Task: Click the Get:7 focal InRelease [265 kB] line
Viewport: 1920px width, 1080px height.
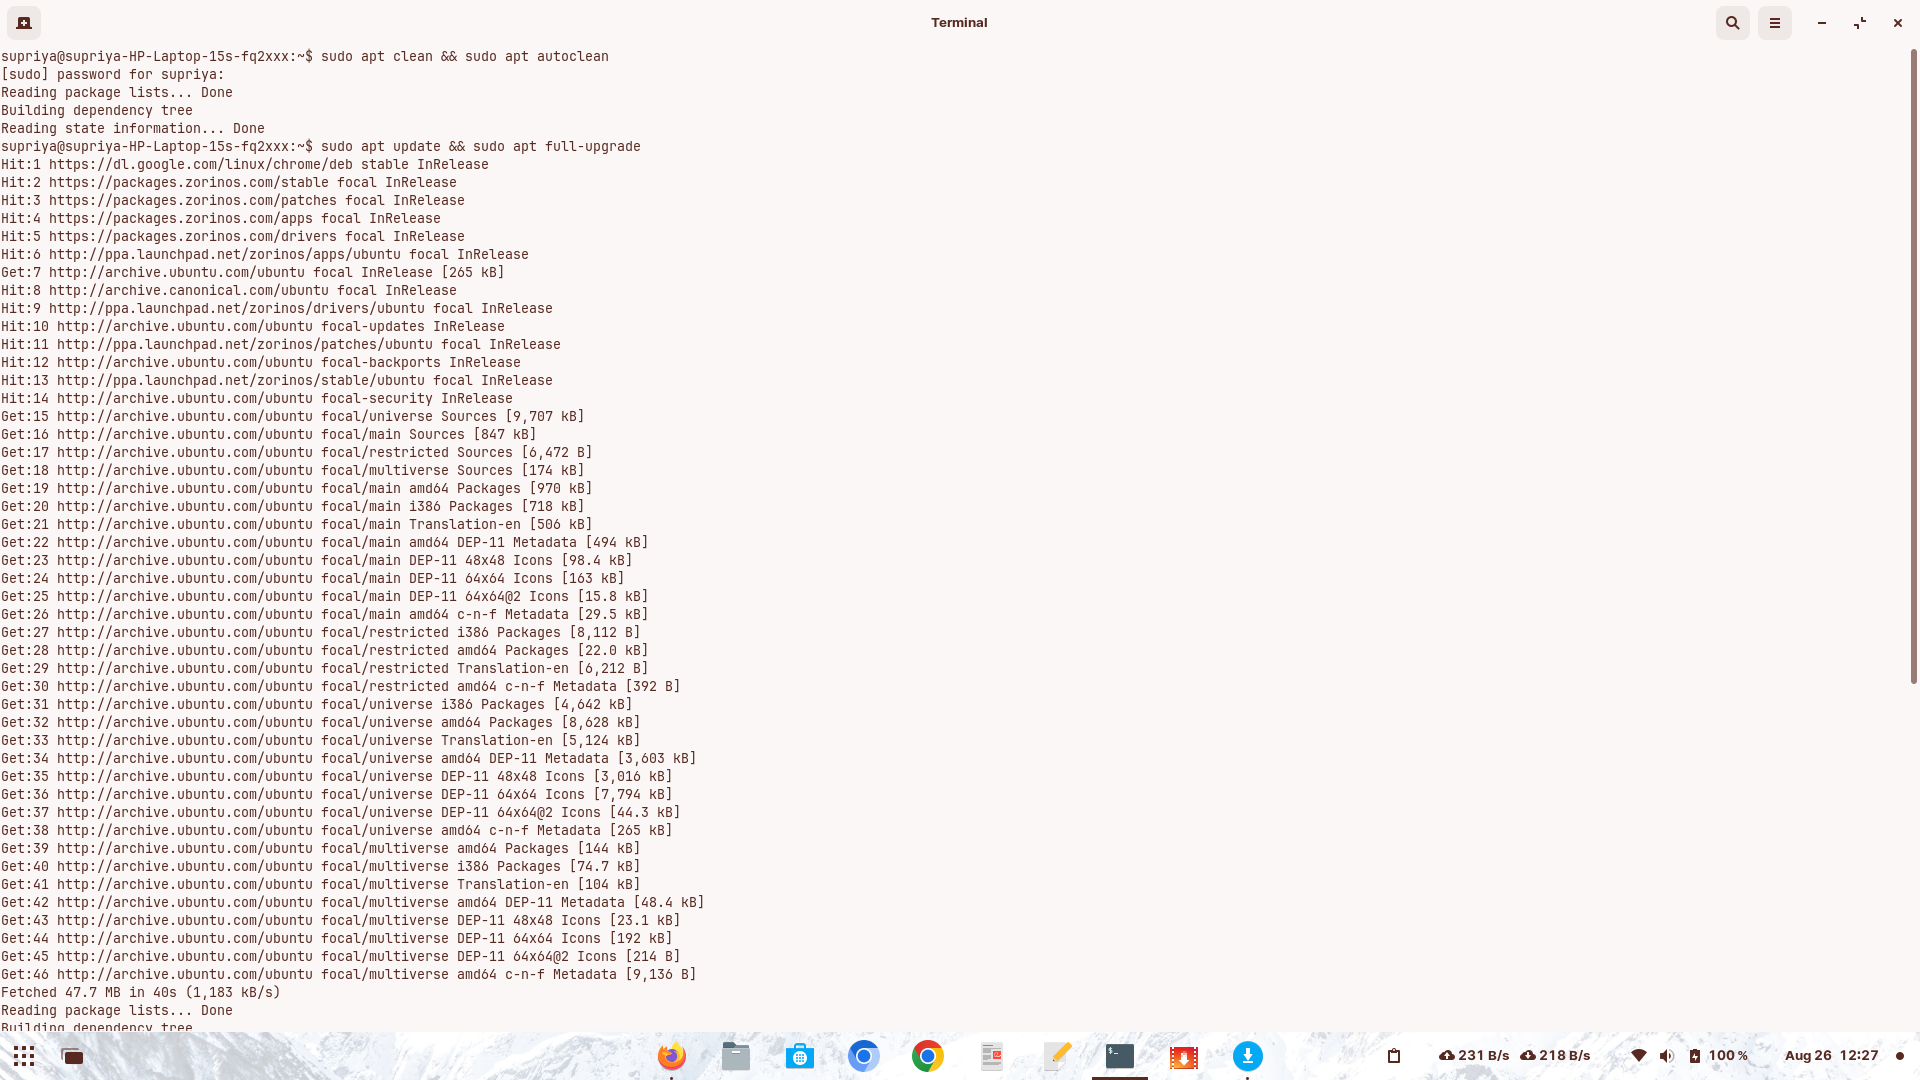Action: click(253, 273)
